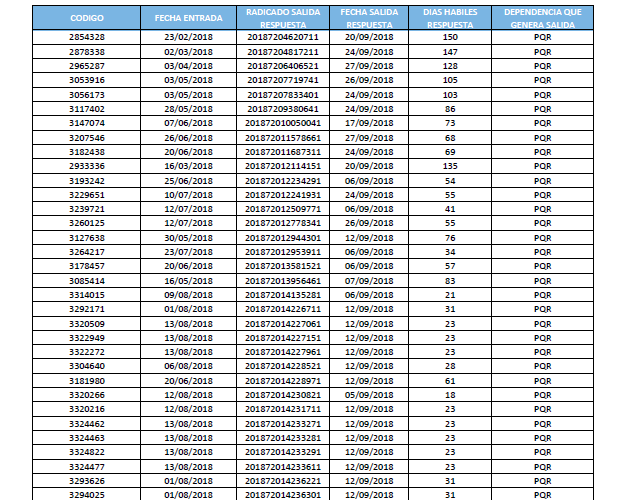629x500 pixels.
Task: Select code cell 2933336
Action: coord(87,166)
